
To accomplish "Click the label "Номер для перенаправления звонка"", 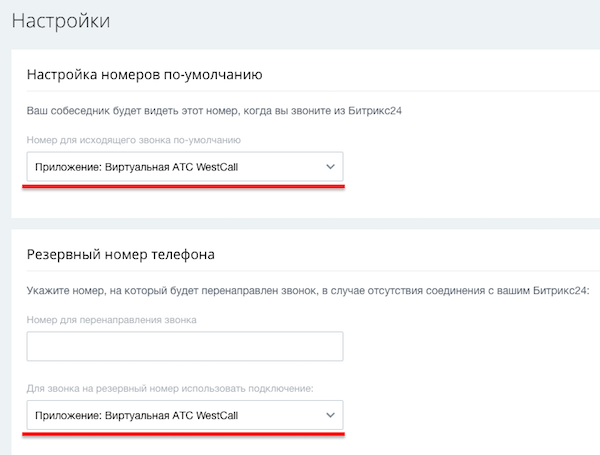I will coord(111,320).
